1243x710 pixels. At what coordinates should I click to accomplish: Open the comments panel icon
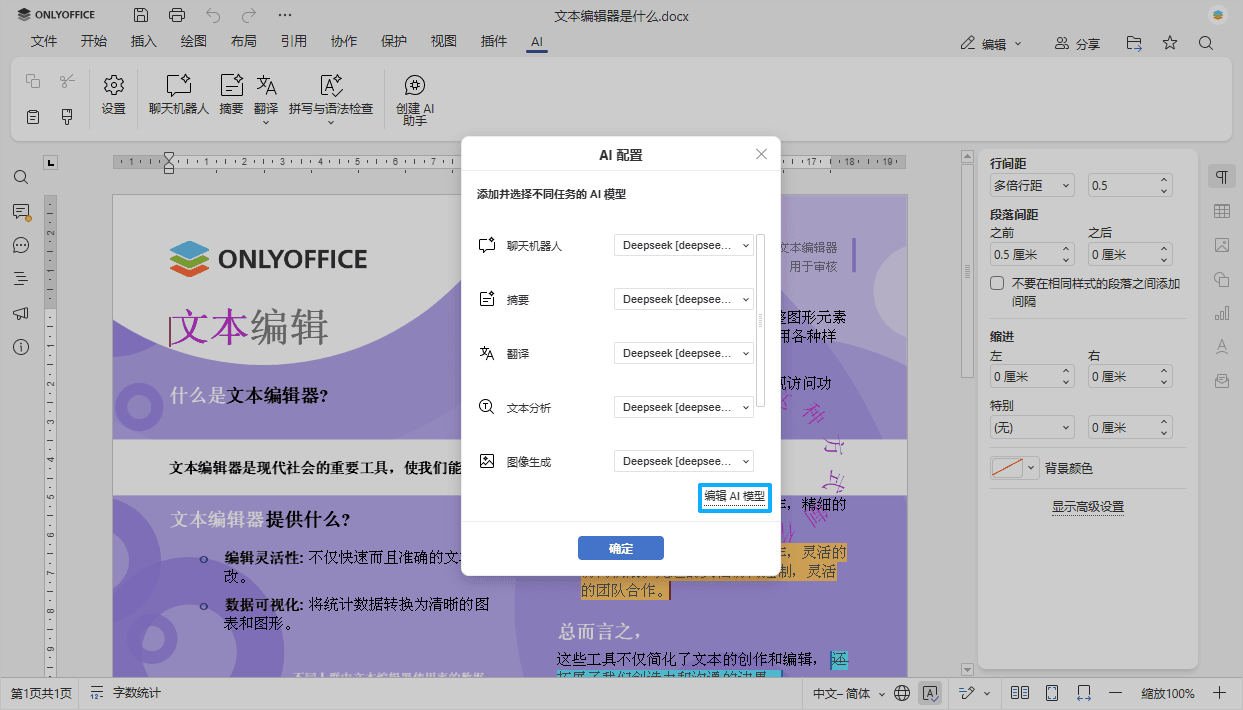[x=21, y=211]
